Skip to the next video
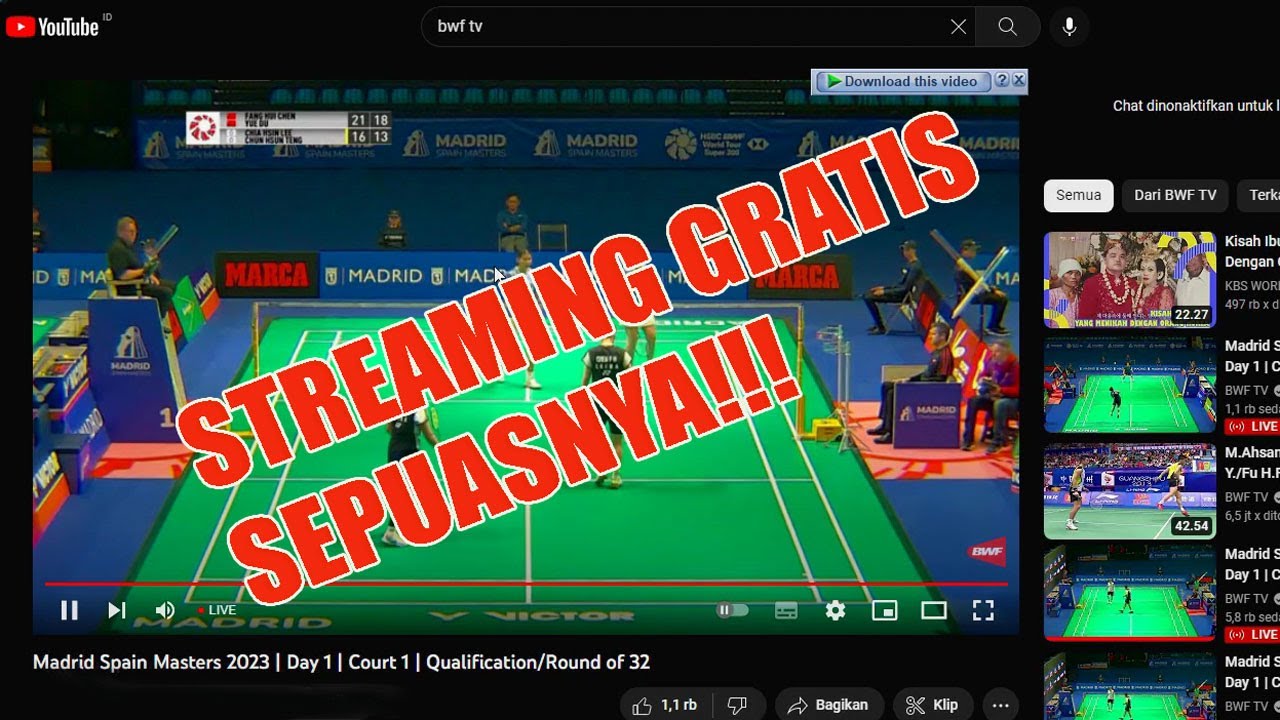Screen dimensions: 1280x720 pyautogui.click(x=117, y=610)
